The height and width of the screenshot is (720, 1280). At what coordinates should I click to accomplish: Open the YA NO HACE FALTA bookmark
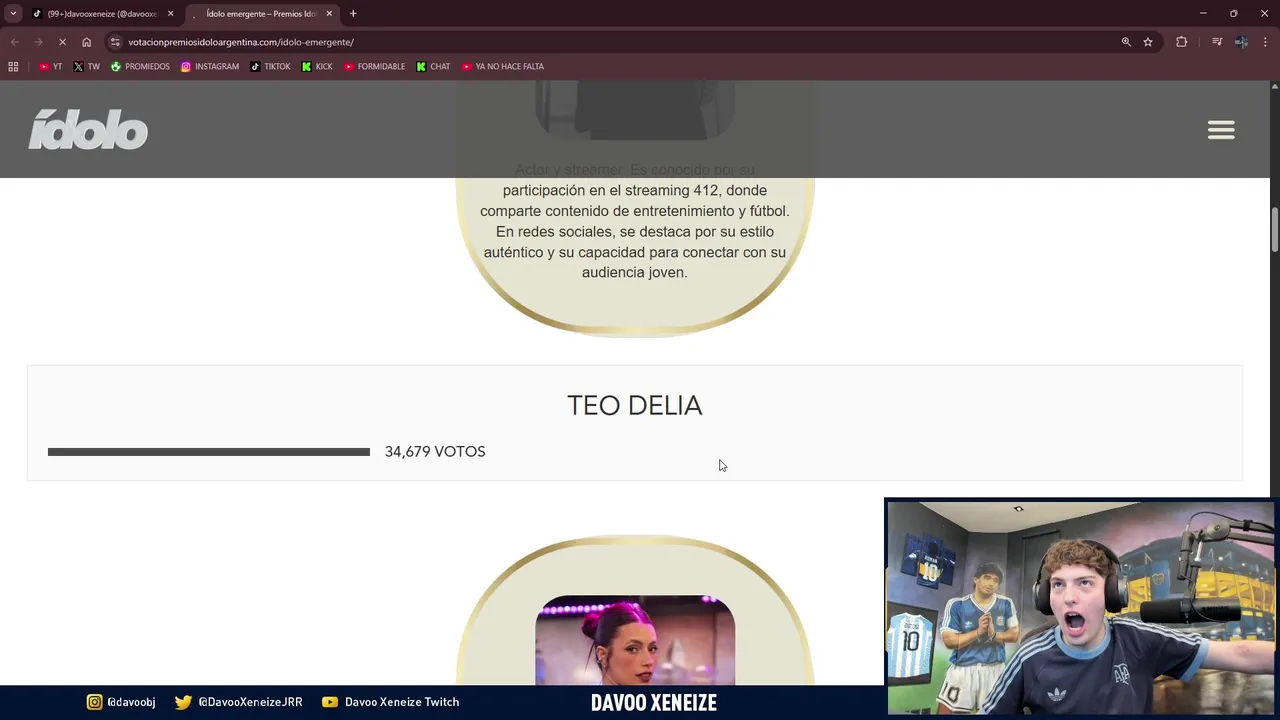point(503,67)
